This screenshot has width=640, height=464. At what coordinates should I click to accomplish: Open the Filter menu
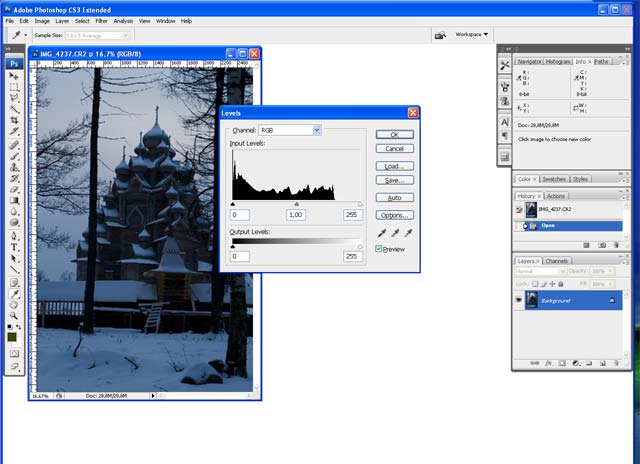(100, 20)
